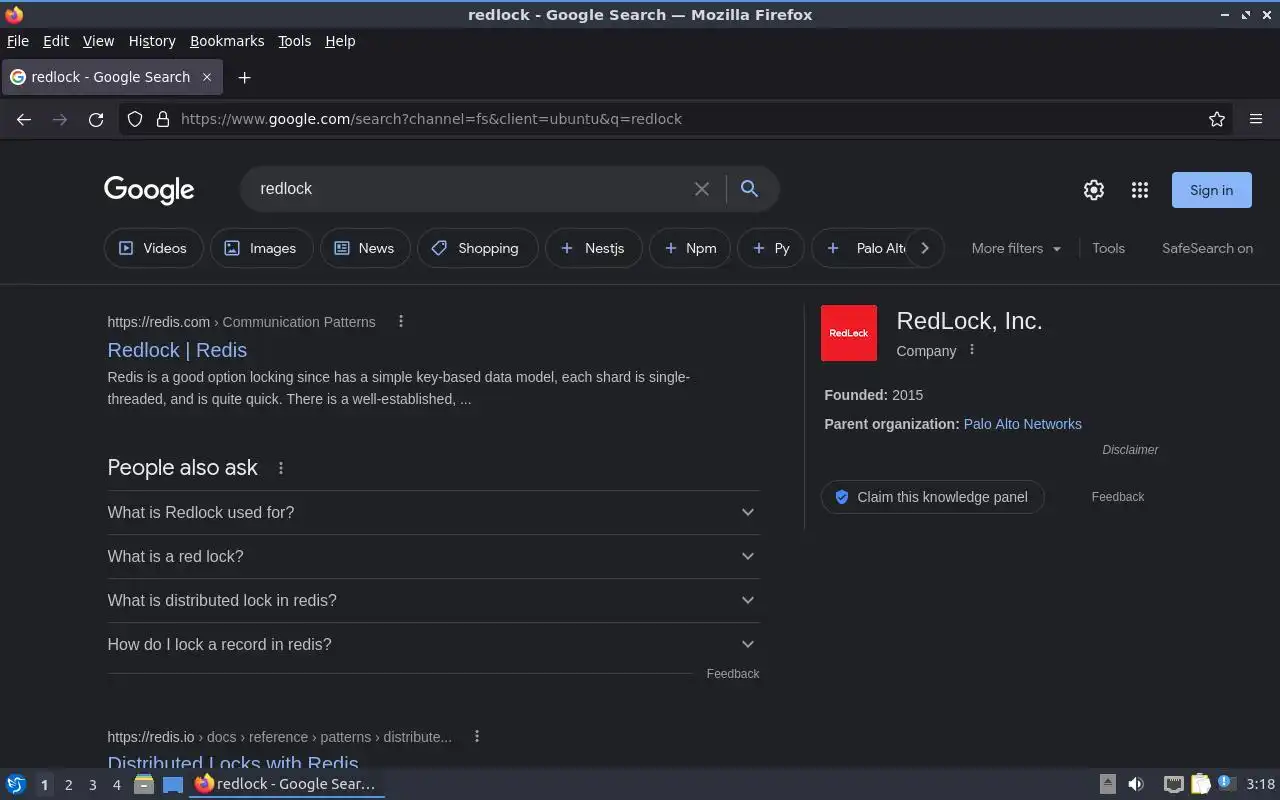Add the Py filter chip
The width and height of the screenshot is (1280, 800).
[771, 248]
